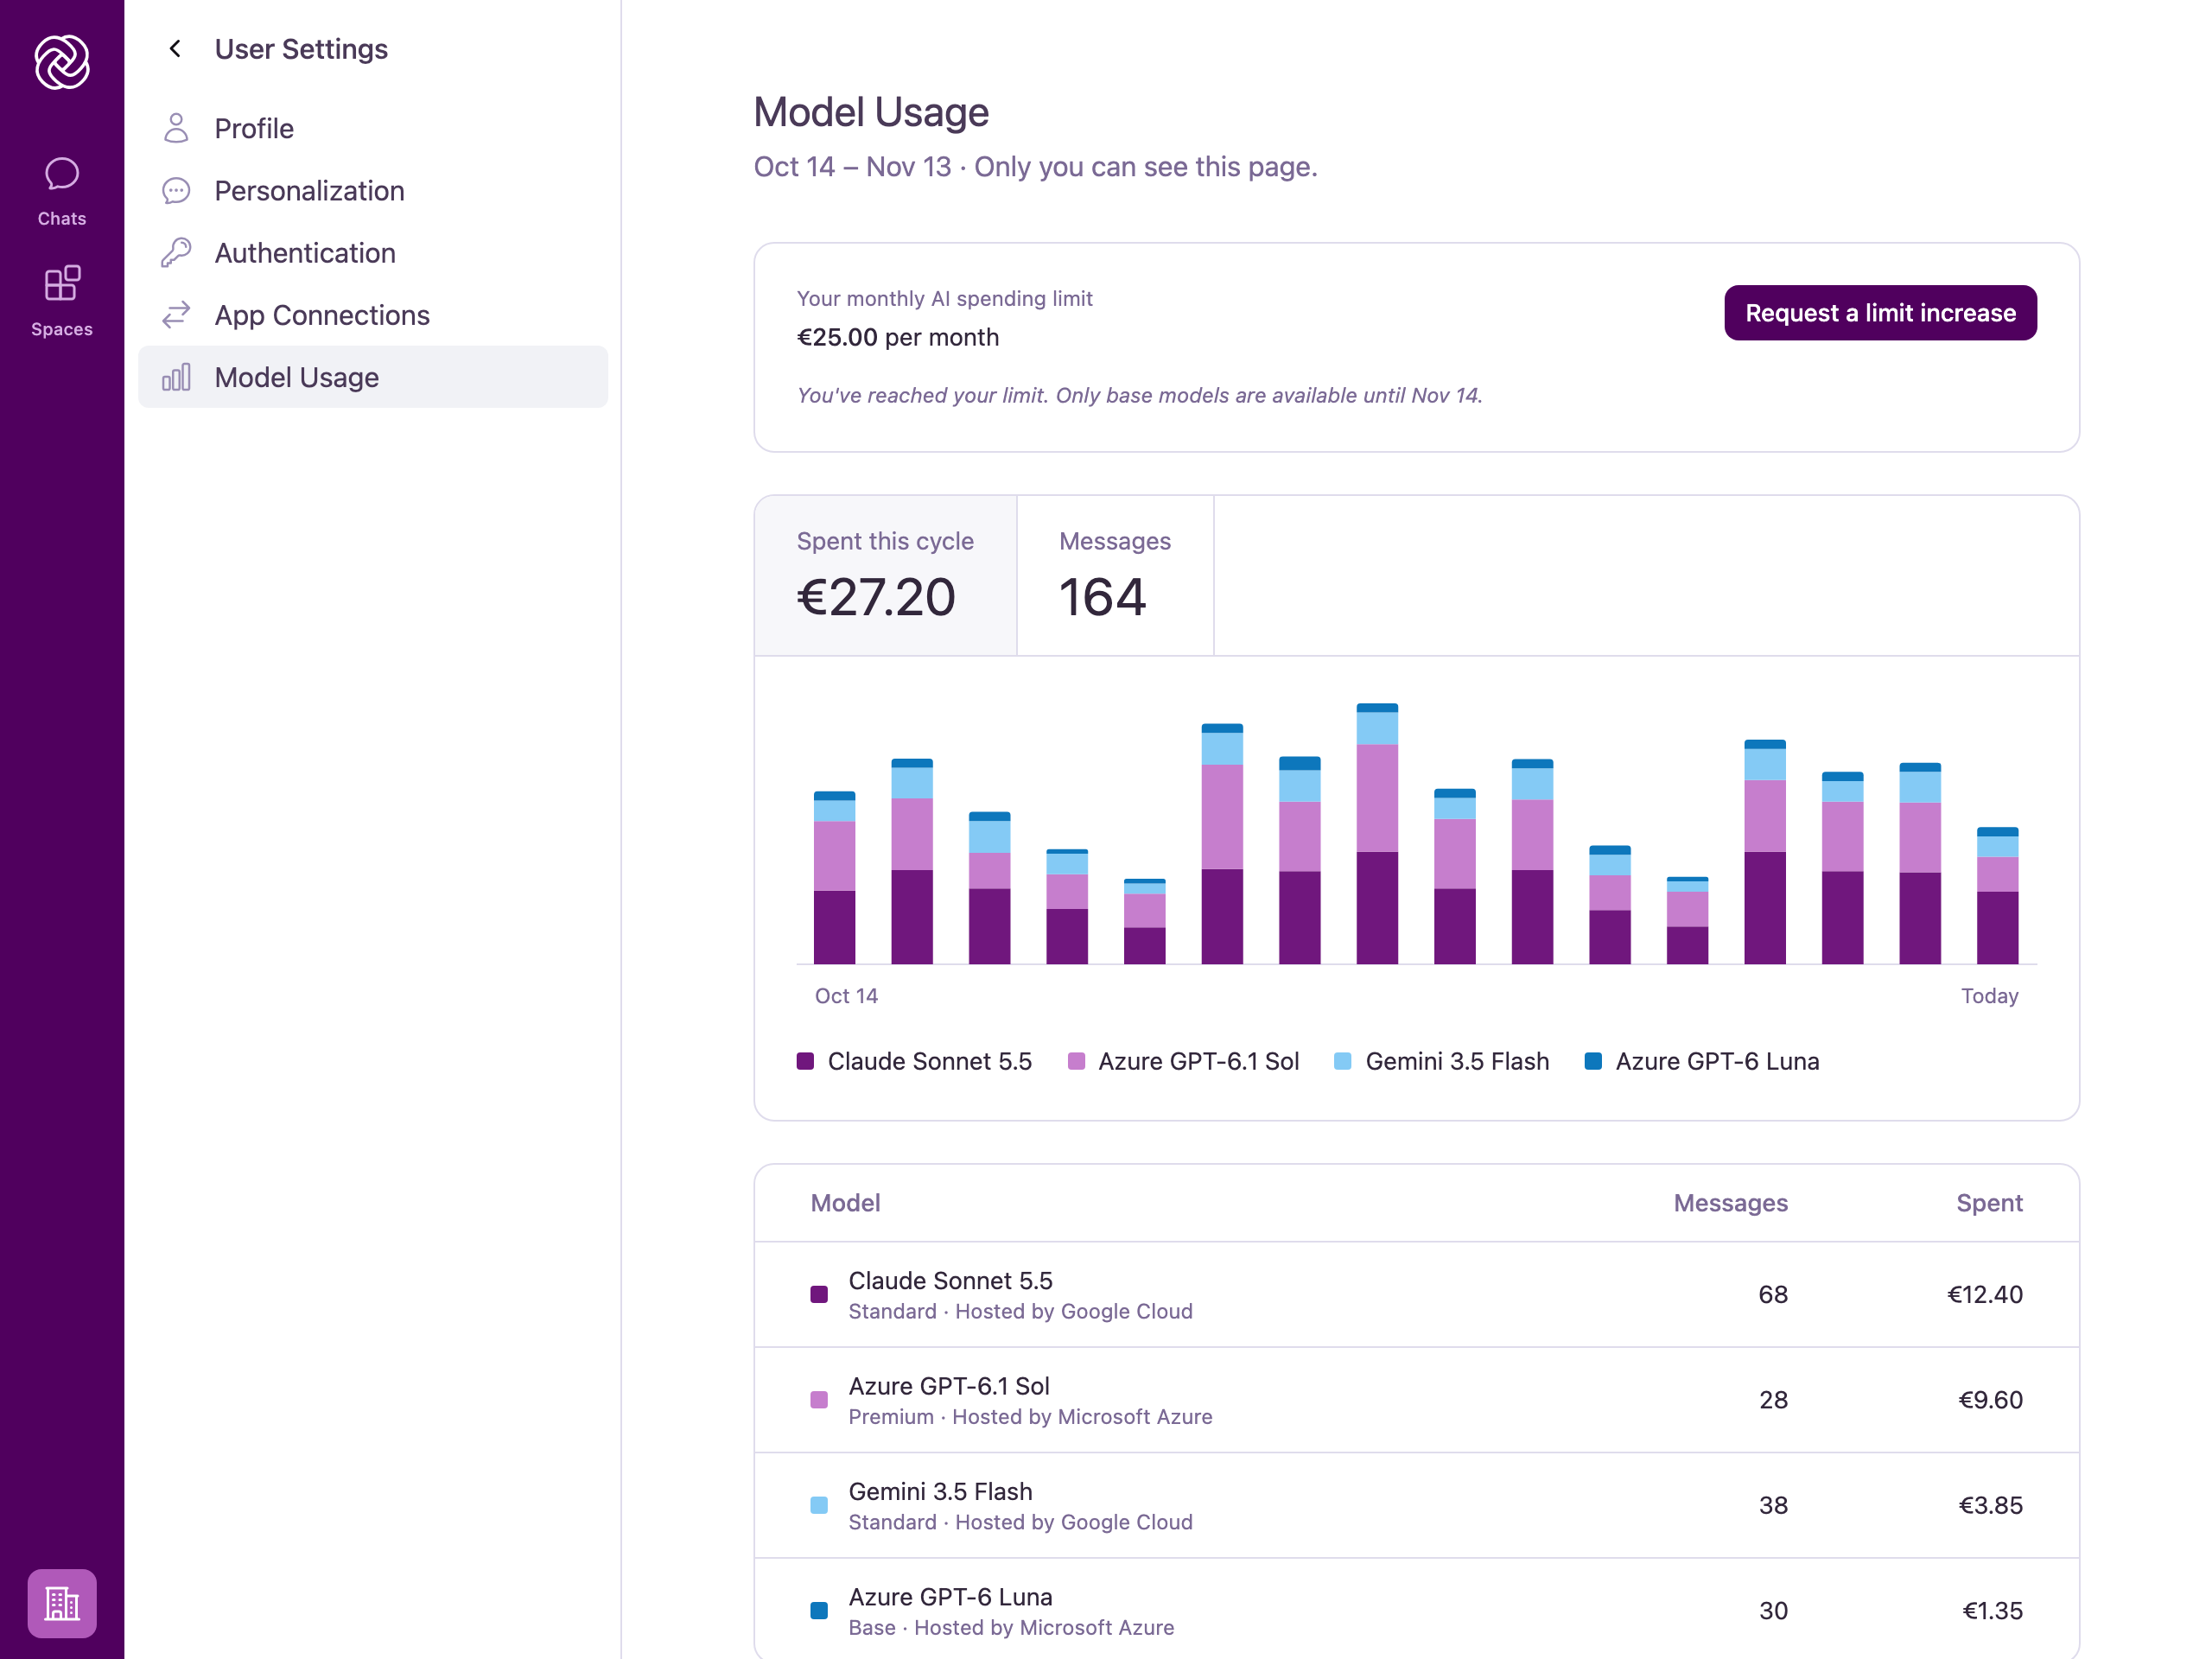Click the Model Usage bar chart icon

click(176, 377)
